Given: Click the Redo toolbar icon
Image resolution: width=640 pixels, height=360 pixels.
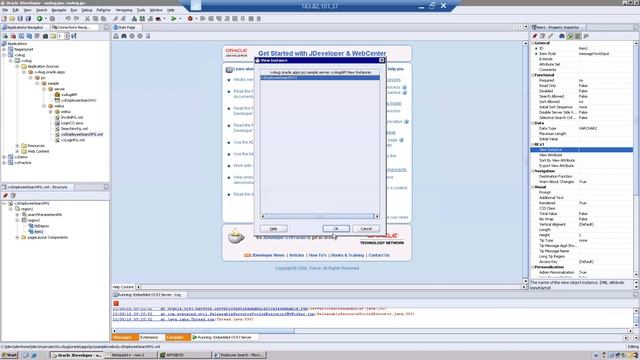Looking at the screenshot, I should (76, 18).
